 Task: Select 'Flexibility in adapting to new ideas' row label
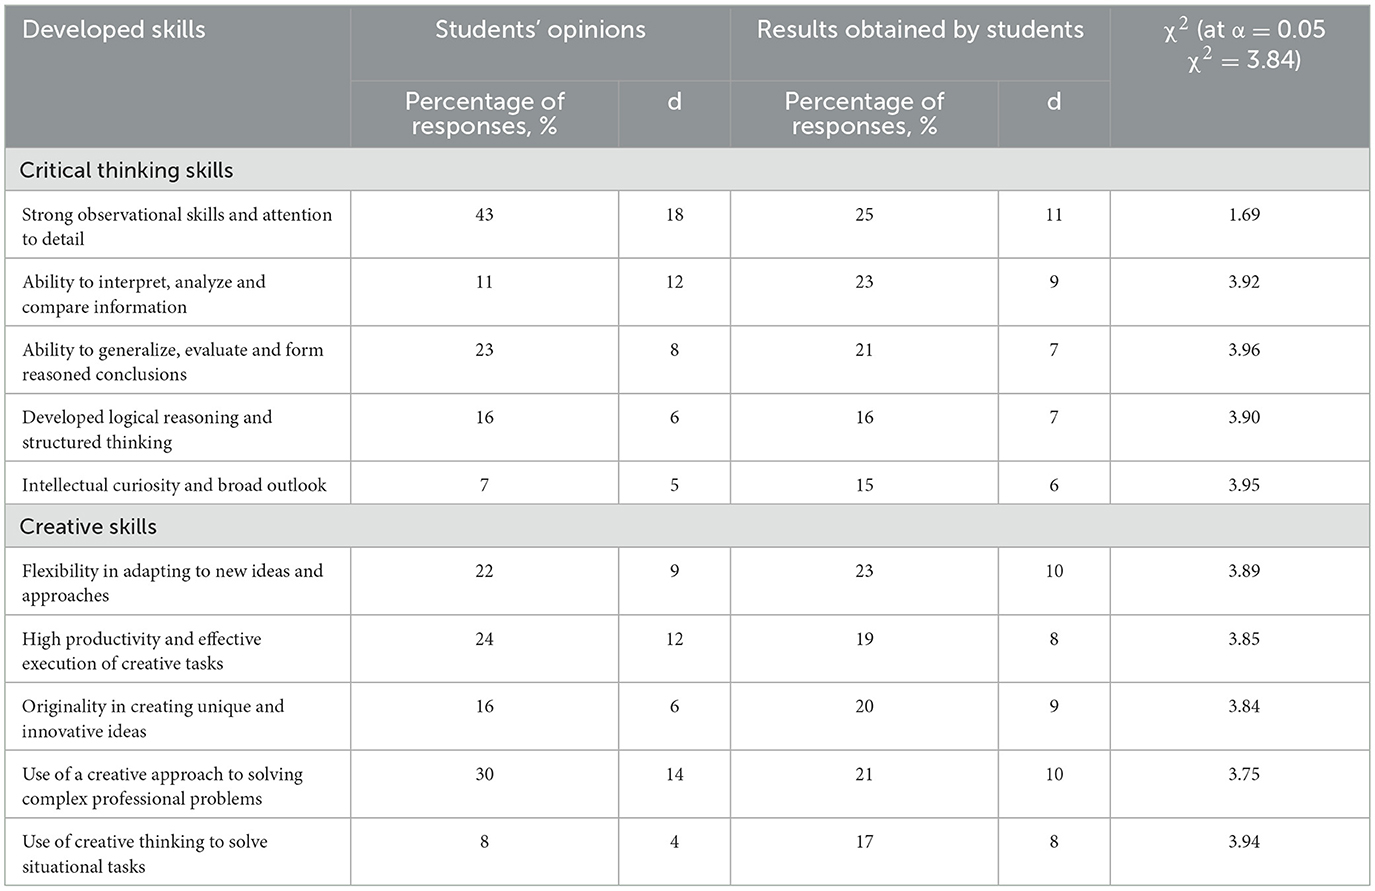173,582
